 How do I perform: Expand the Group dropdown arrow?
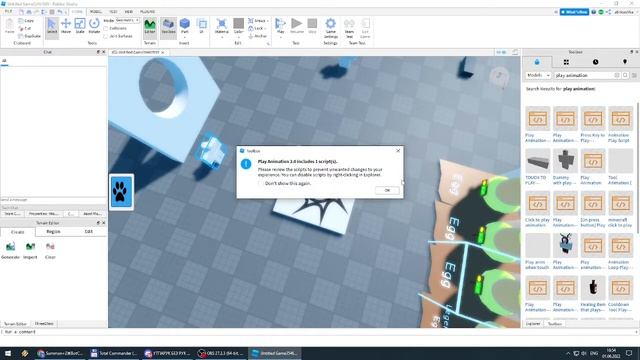pos(267,20)
